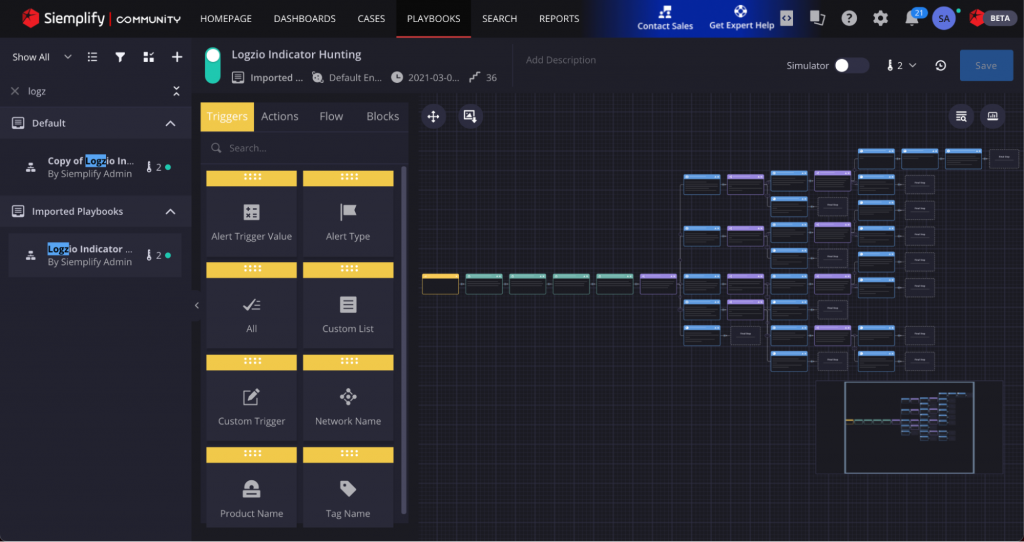Select the Alert Type trigger
Image resolution: width=1024 pixels, height=542 pixels.
(348, 214)
